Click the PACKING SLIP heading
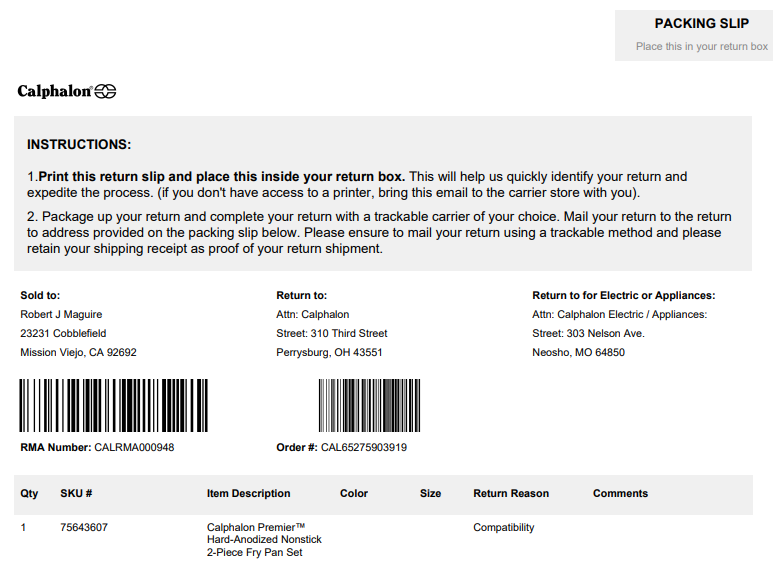This screenshot has width=773, height=565. point(702,23)
